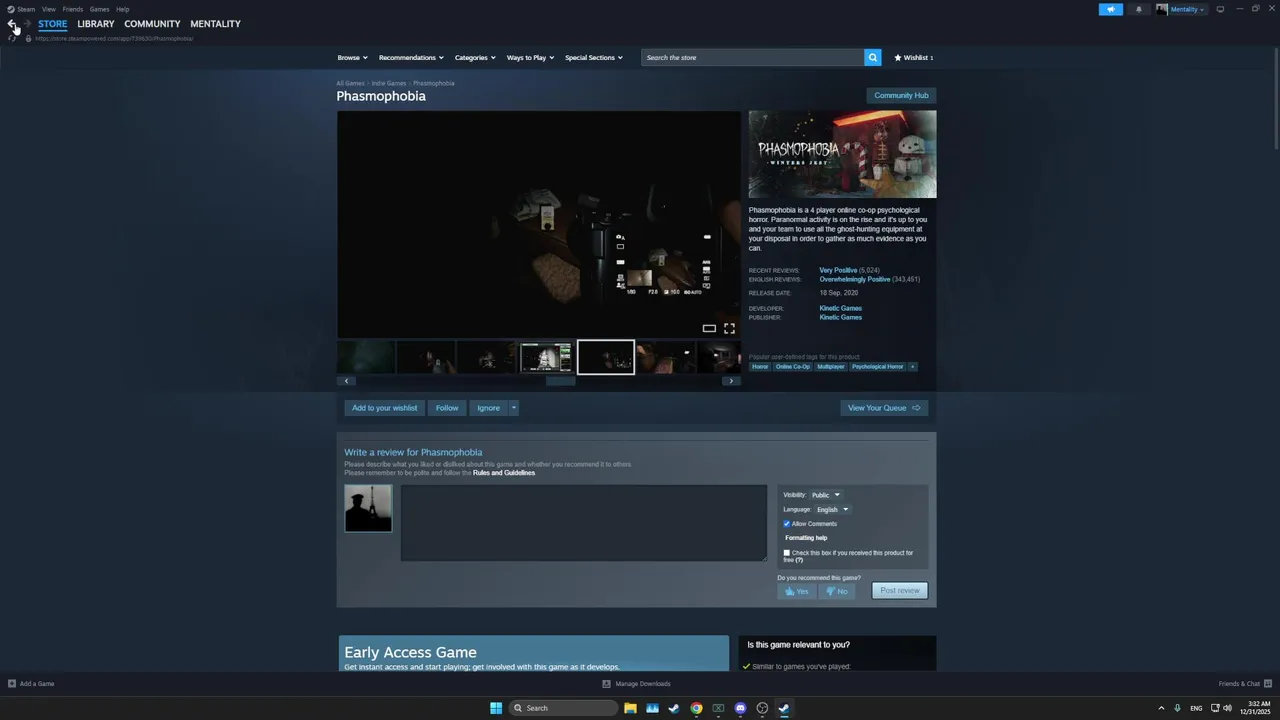Open the announcements megaphone button
Screen dimensions: 1280x720
(x=1110, y=9)
